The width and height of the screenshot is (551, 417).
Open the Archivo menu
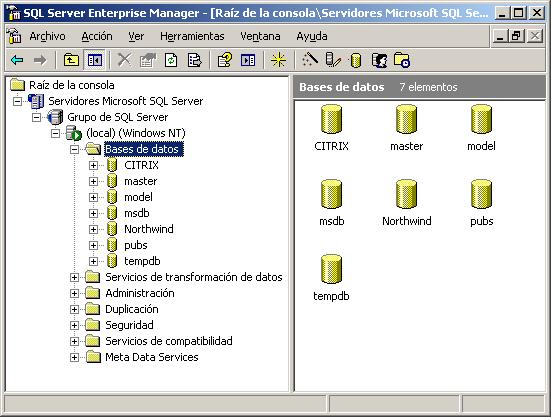click(47, 36)
